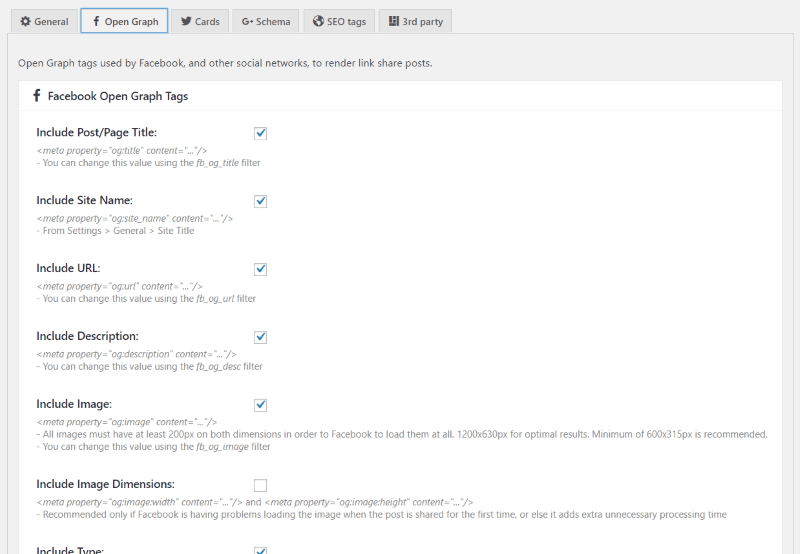The image size is (800, 554).
Task: Click the 3rd party tab's plugin icon
Action: point(393,21)
